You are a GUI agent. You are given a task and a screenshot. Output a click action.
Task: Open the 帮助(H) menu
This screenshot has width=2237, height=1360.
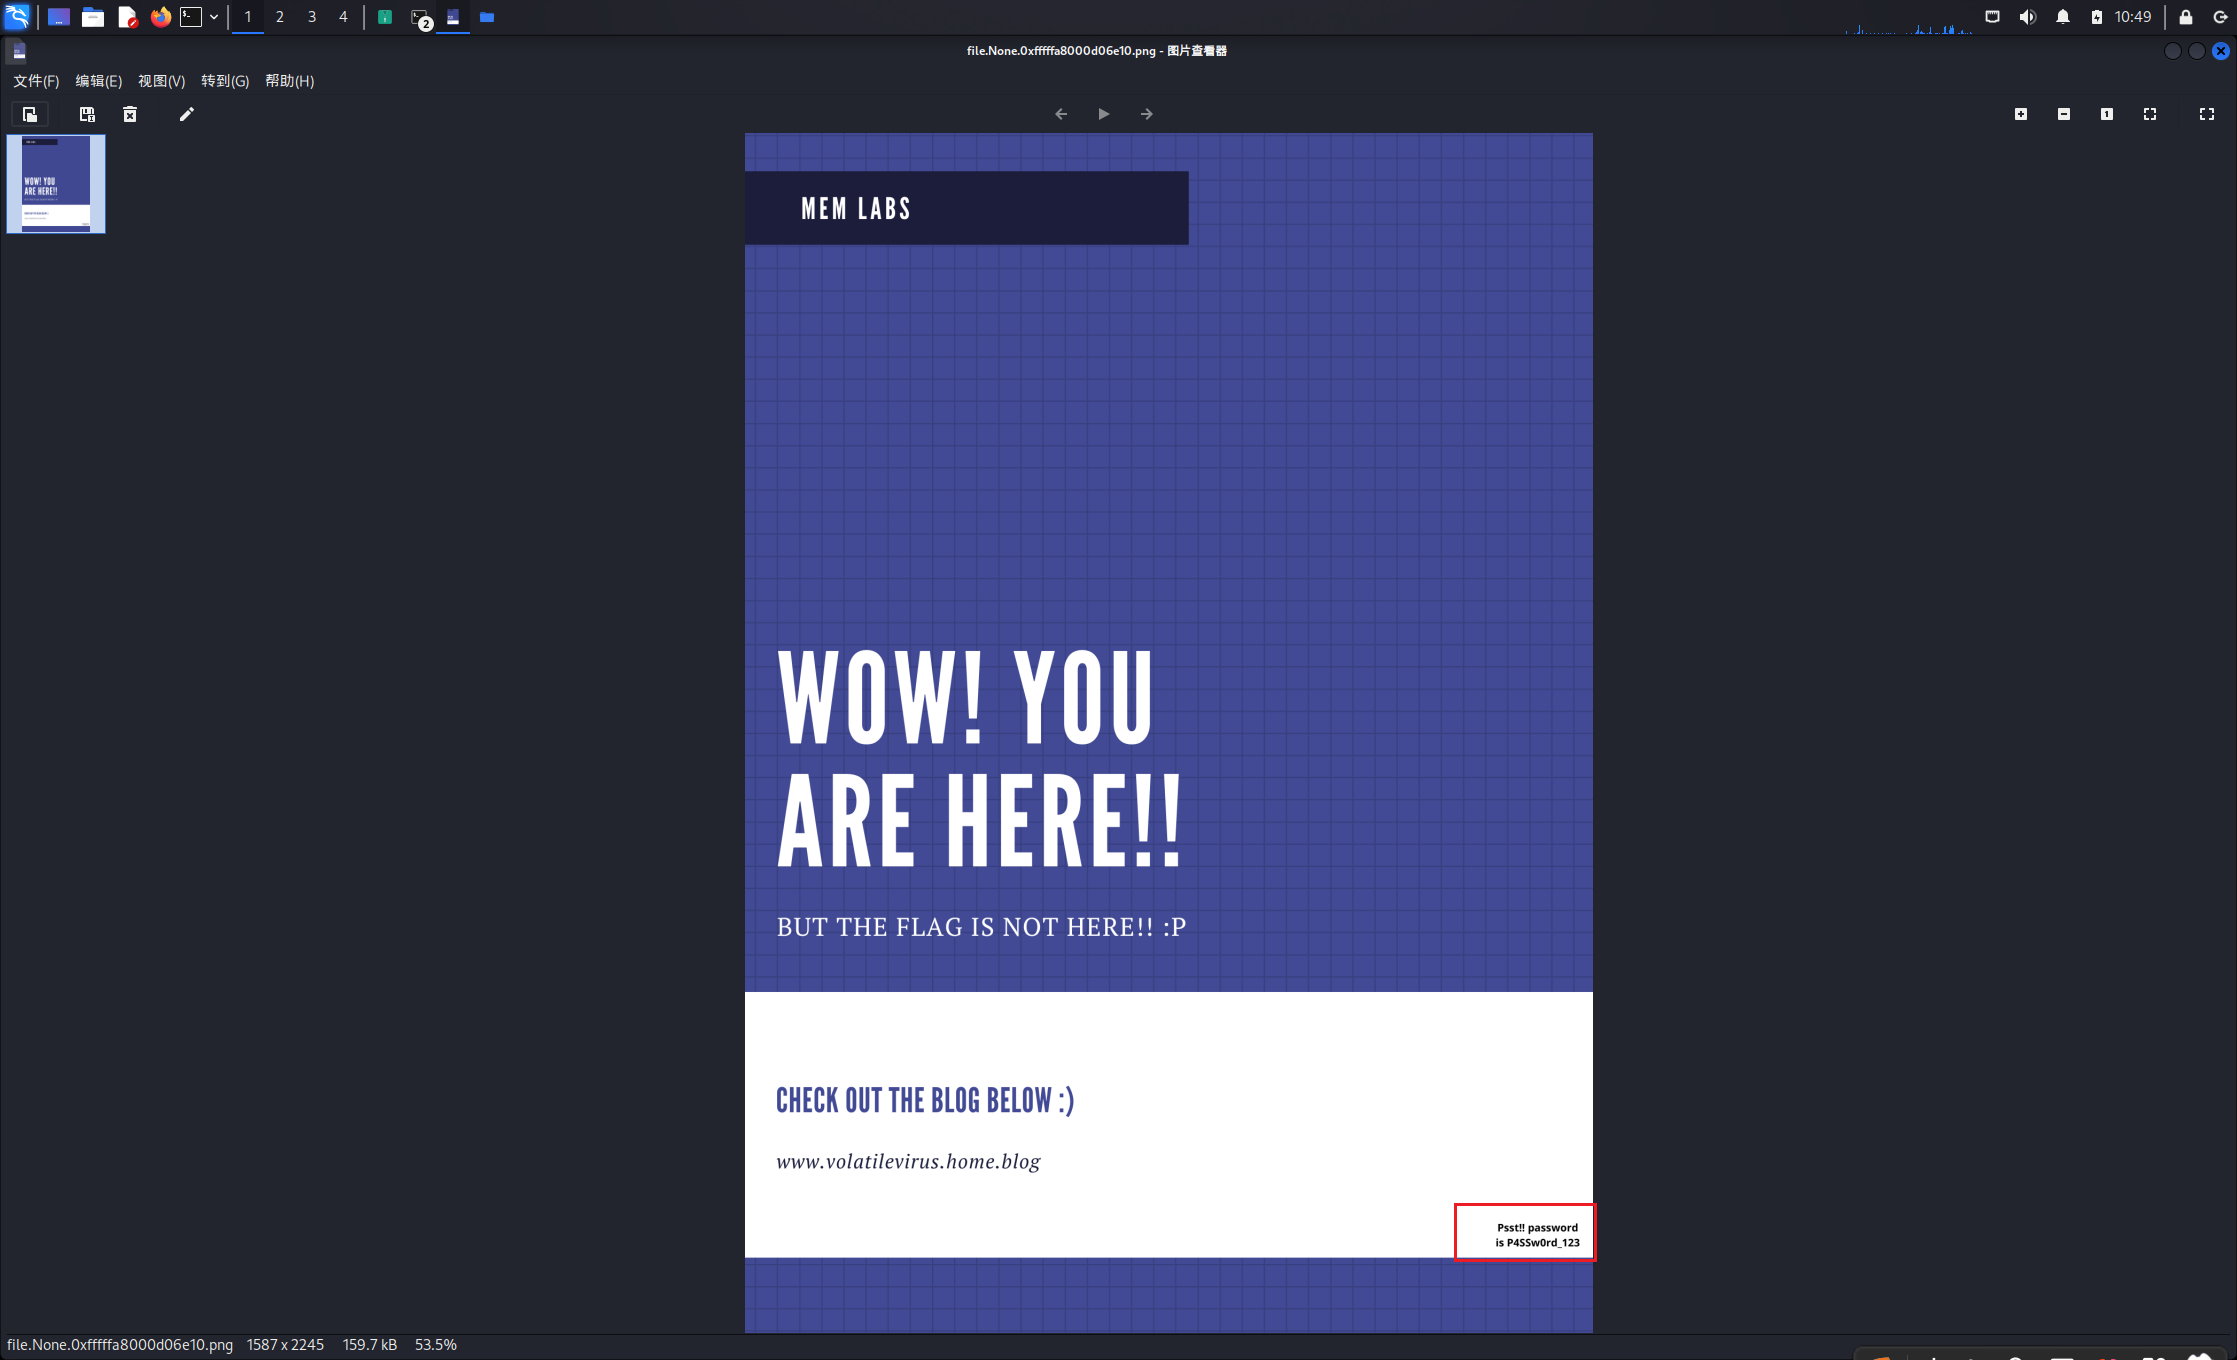pyautogui.click(x=289, y=81)
